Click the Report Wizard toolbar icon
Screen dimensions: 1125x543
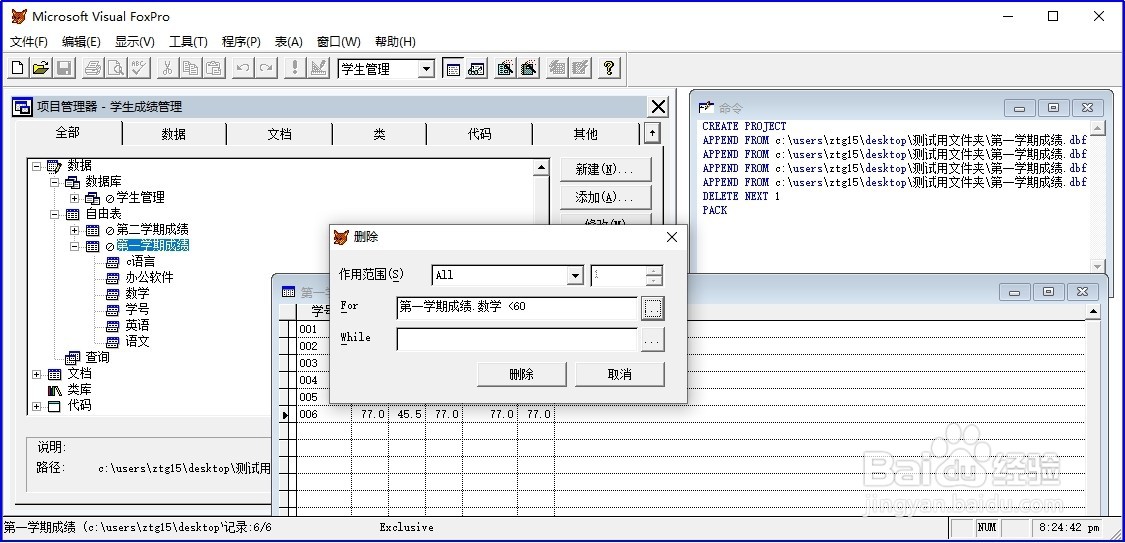[529, 68]
